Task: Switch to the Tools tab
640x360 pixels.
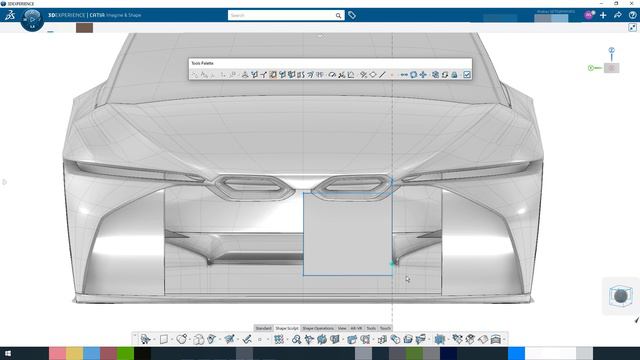Action: tap(371, 328)
